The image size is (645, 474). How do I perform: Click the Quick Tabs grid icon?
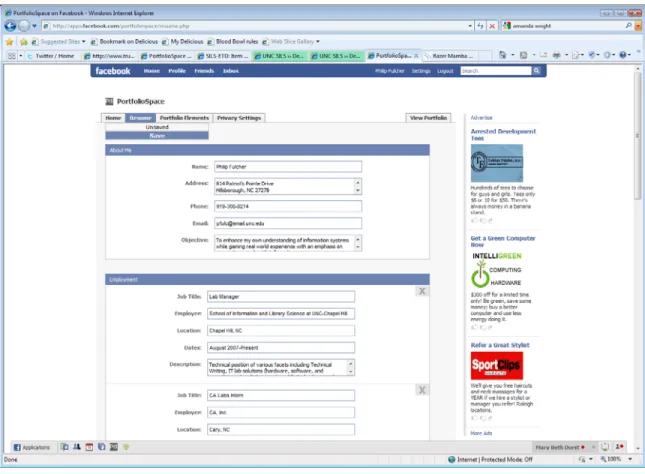[x=12, y=56]
